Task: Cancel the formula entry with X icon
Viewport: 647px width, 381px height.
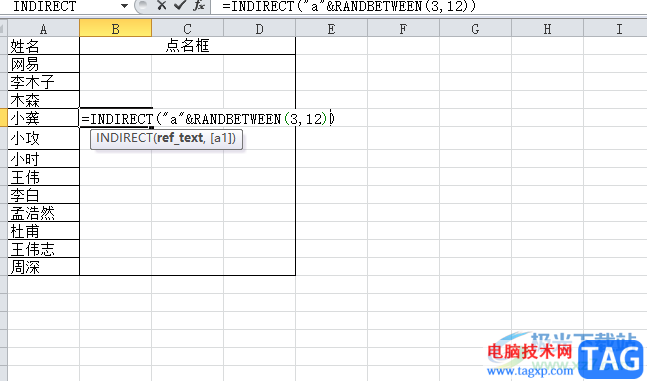Action: click(x=161, y=6)
